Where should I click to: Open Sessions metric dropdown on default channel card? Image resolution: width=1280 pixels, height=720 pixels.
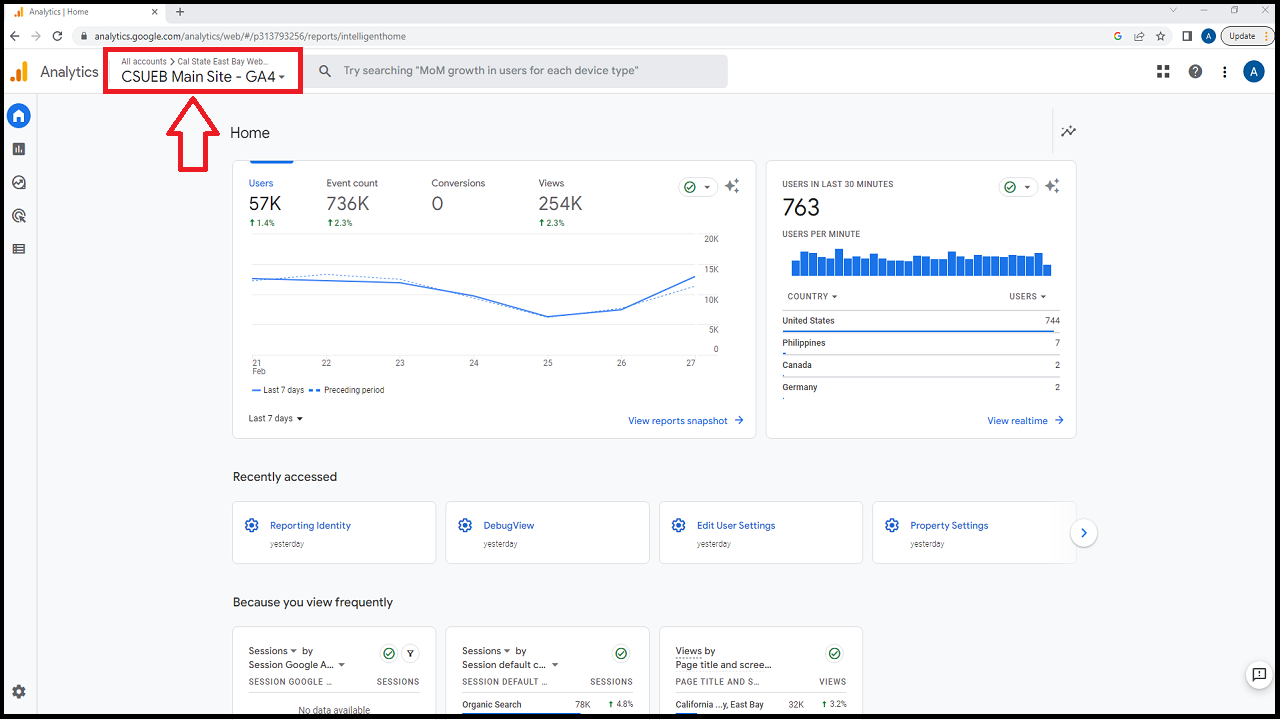click(x=487, y=651)
